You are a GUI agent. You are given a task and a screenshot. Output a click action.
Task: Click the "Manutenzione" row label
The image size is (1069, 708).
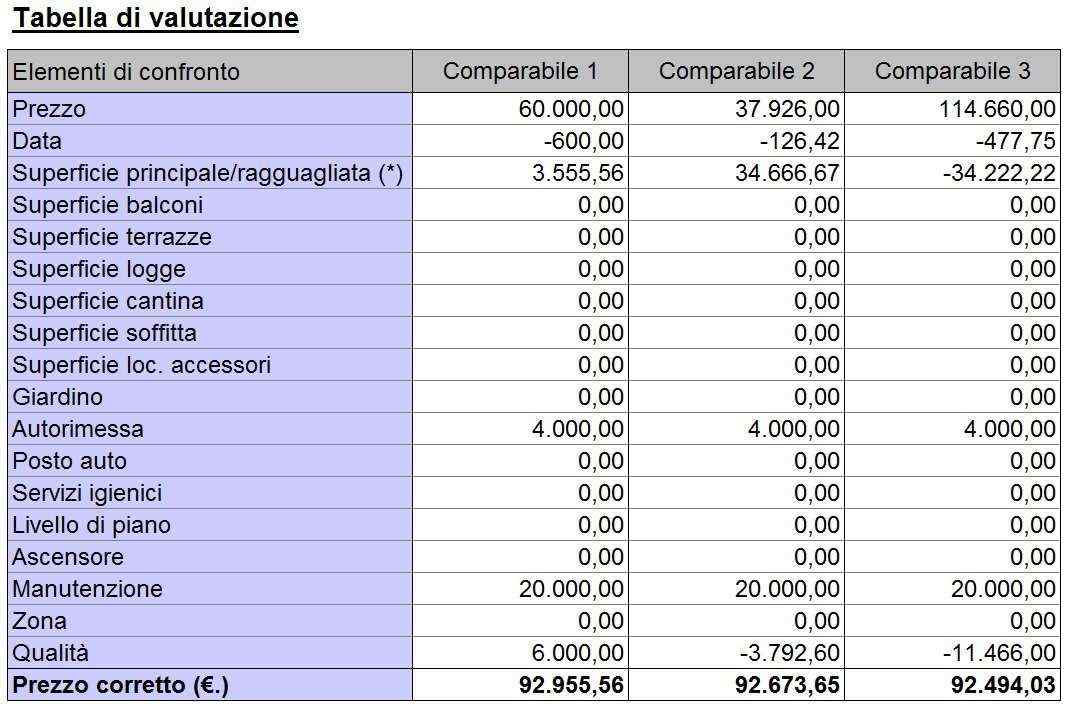pos(87,589)
